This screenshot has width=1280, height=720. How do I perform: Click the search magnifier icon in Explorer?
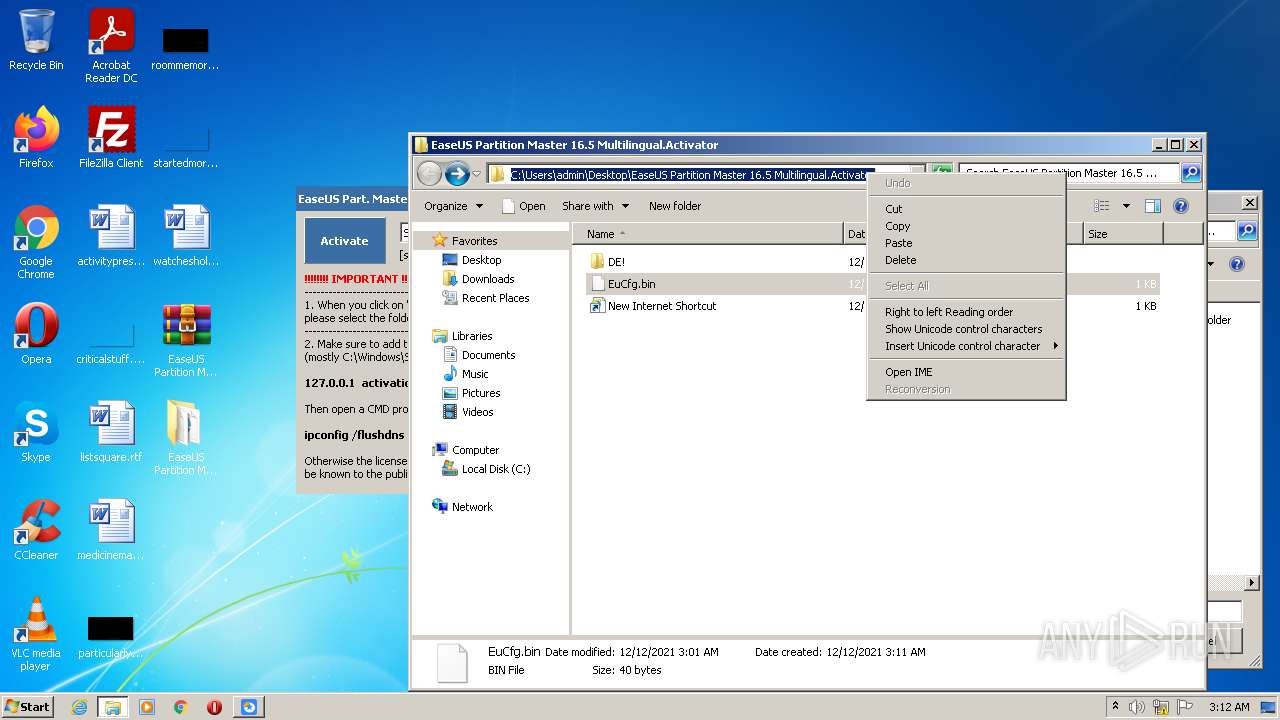click(1191, 173)
